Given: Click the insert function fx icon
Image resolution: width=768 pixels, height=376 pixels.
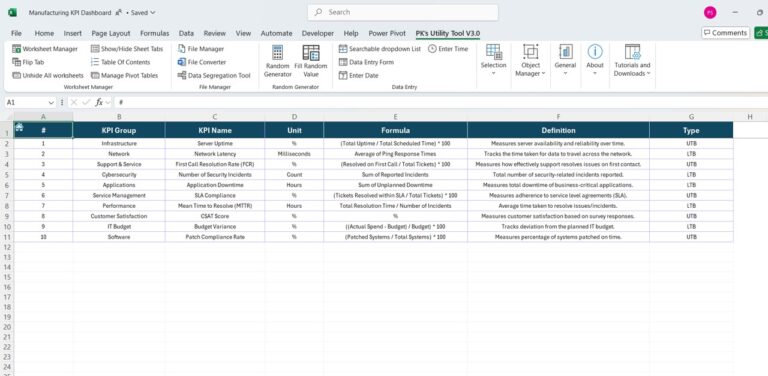Looking at the screenshot, I should tap(98, 102).
